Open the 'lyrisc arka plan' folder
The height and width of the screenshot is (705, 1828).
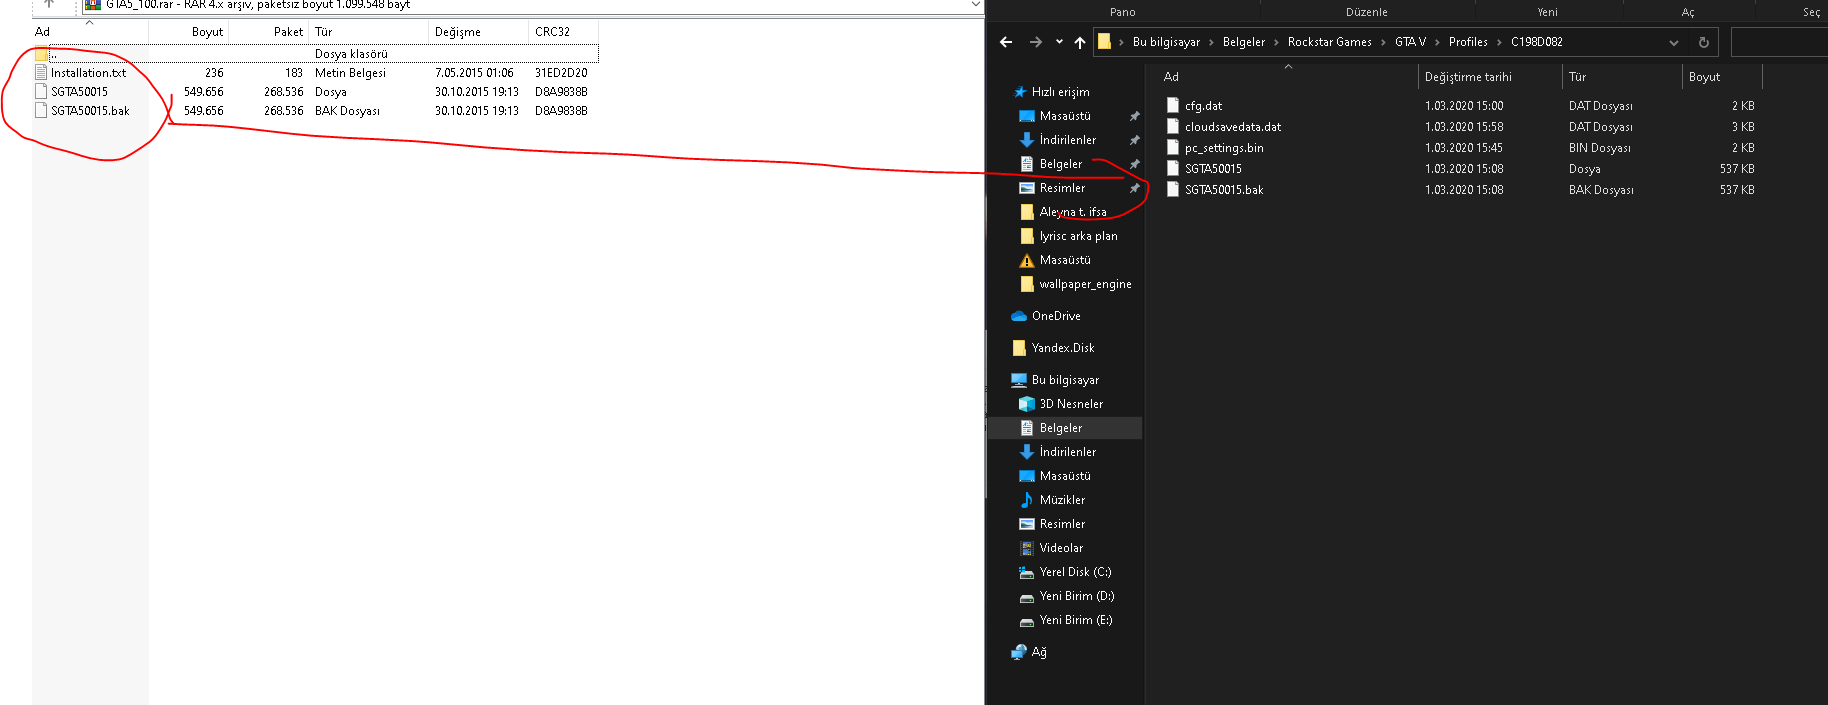pos(1078,236)
